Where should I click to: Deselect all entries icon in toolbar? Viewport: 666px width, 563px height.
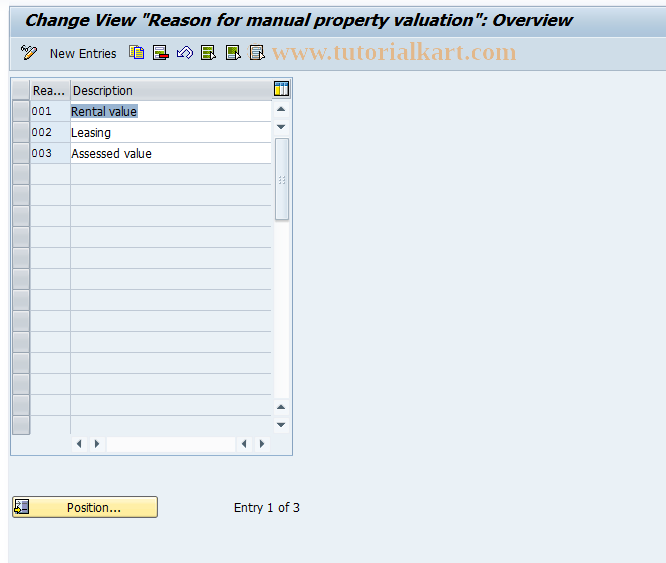(x=257, y=53)
